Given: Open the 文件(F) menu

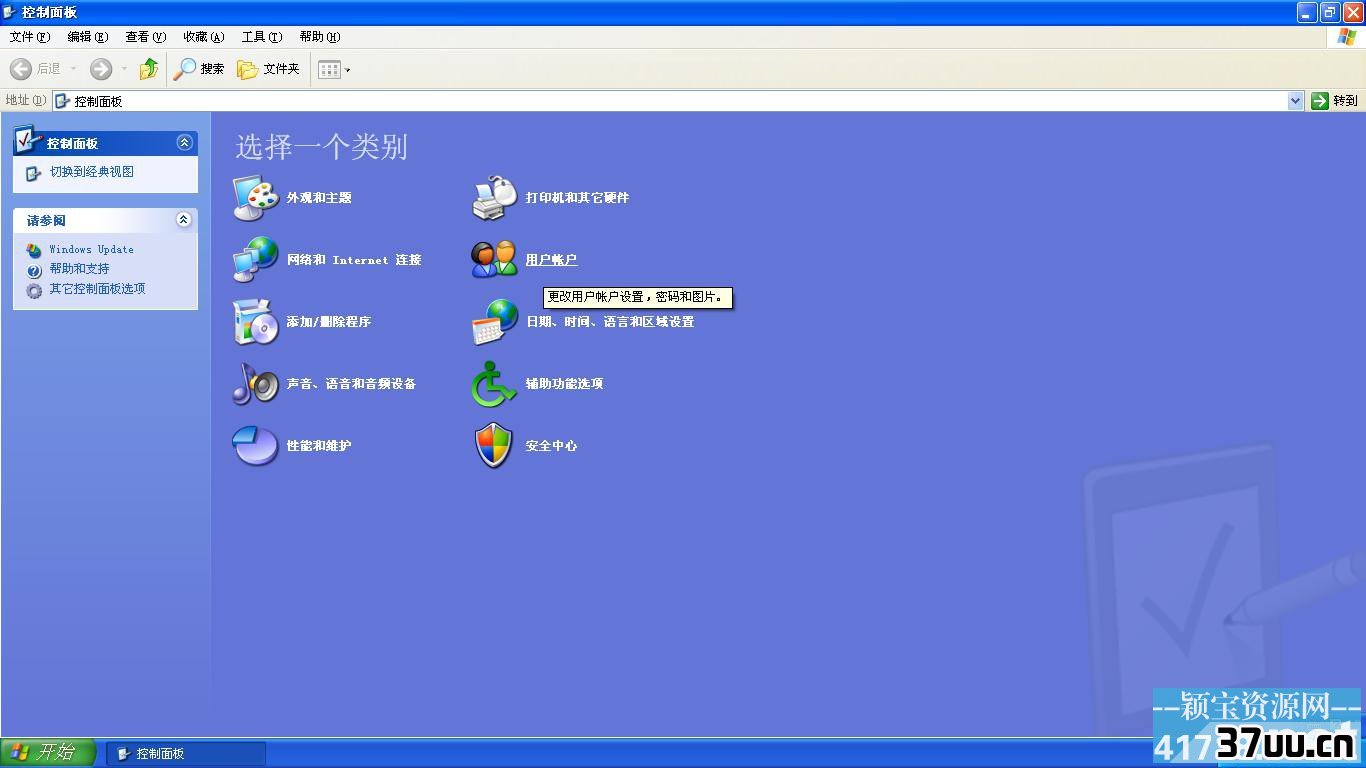Looking at the screenshot, I should pos(30,37).
